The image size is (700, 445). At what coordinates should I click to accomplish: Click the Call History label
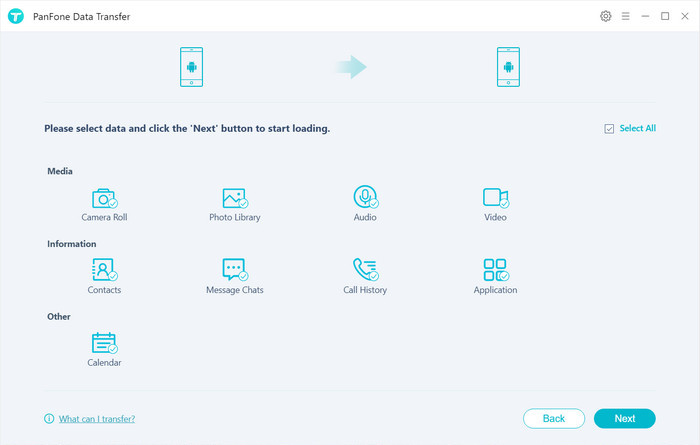pos(365,290)
